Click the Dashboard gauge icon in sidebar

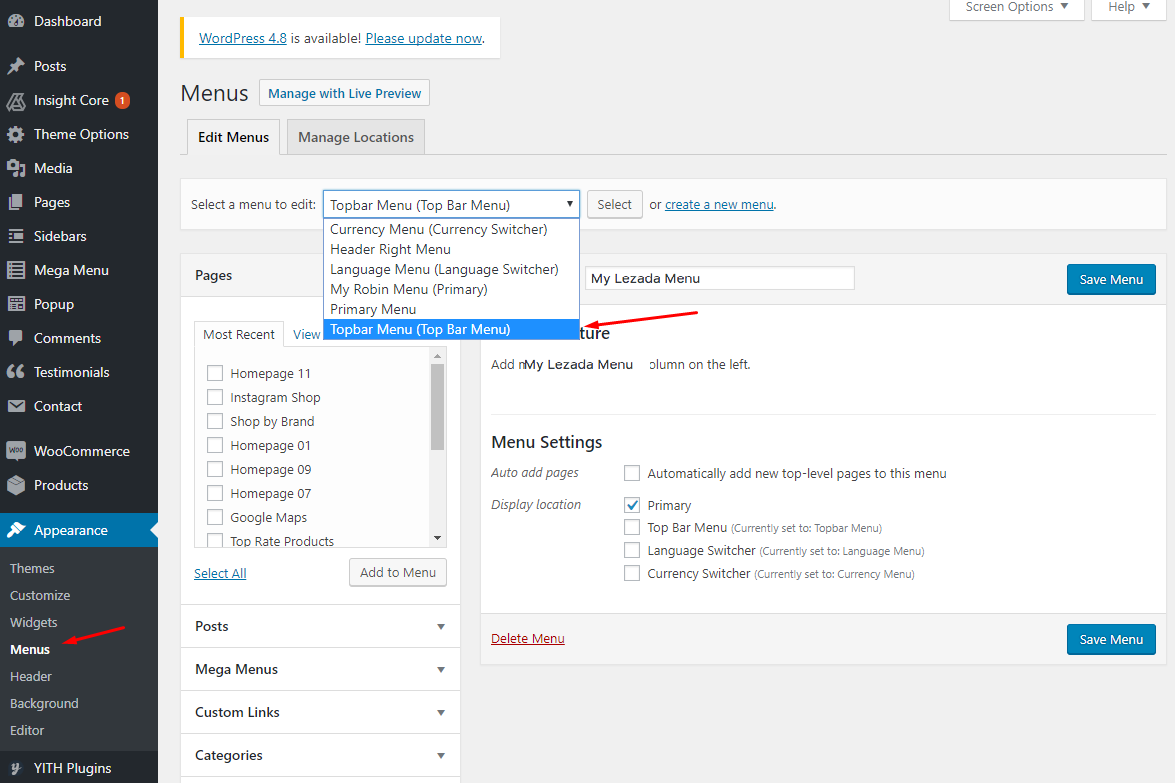point(16,21)
